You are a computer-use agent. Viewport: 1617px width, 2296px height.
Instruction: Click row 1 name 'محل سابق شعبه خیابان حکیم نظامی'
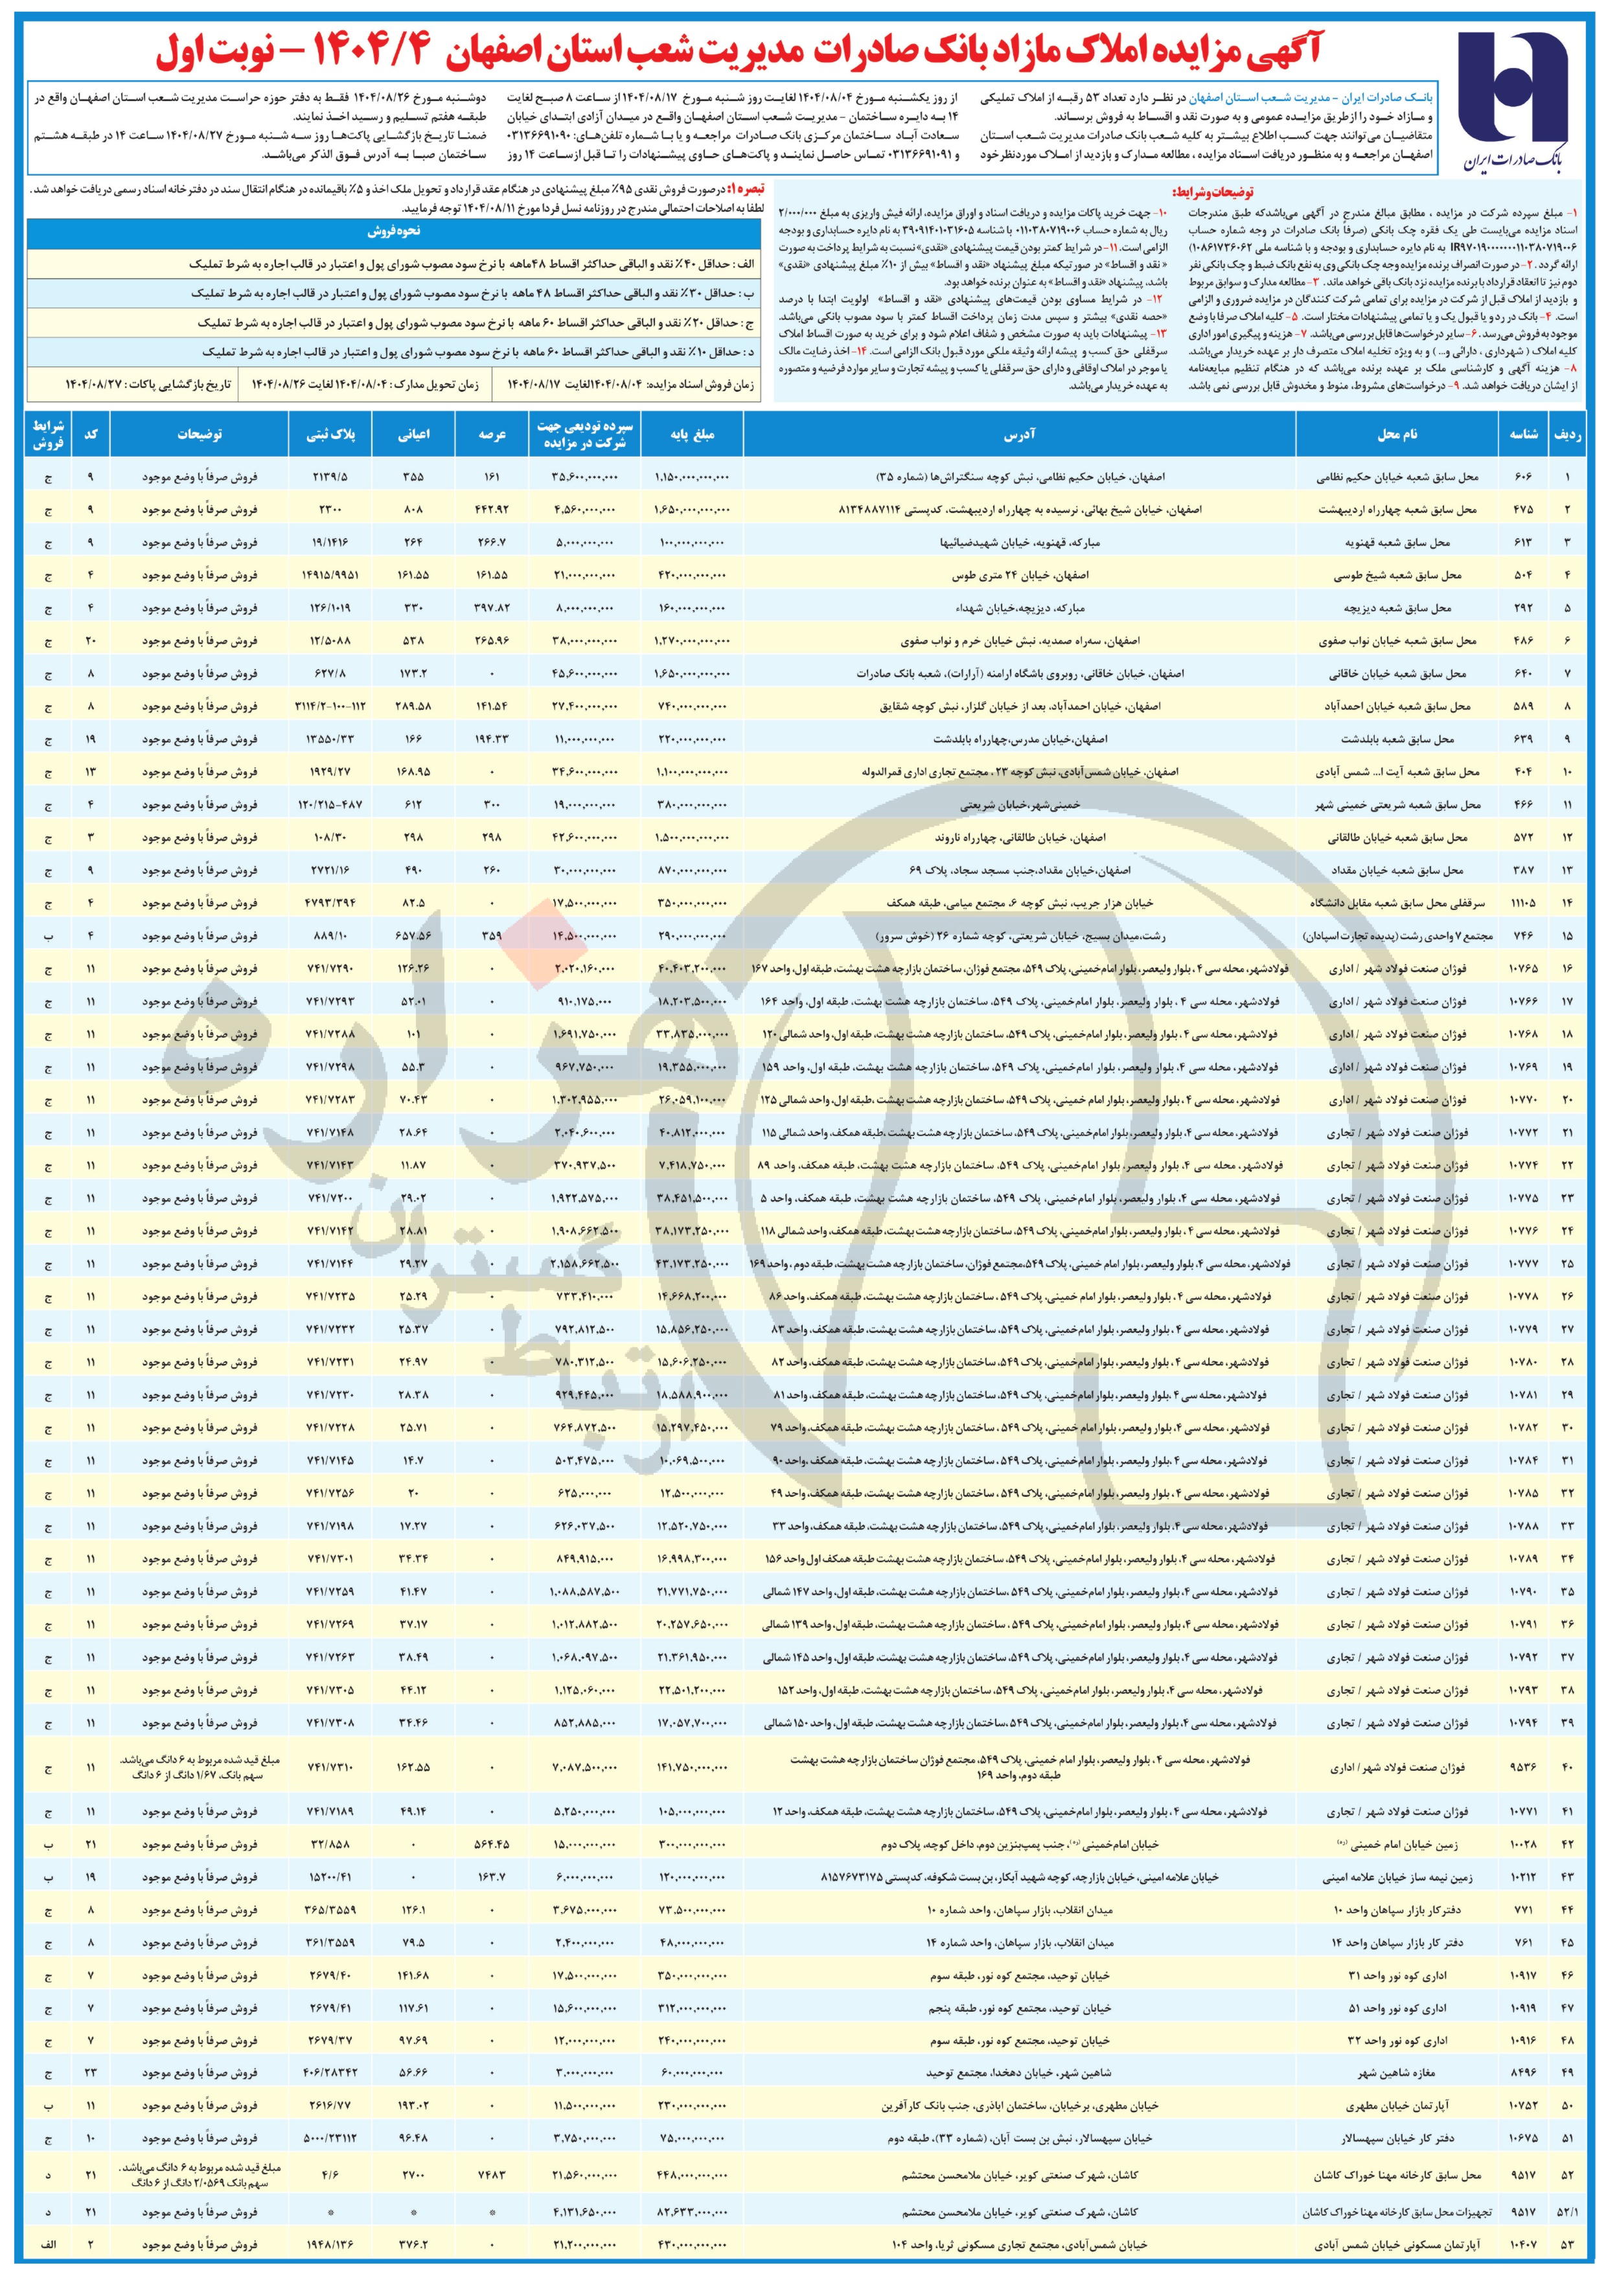pos(1397,478)
